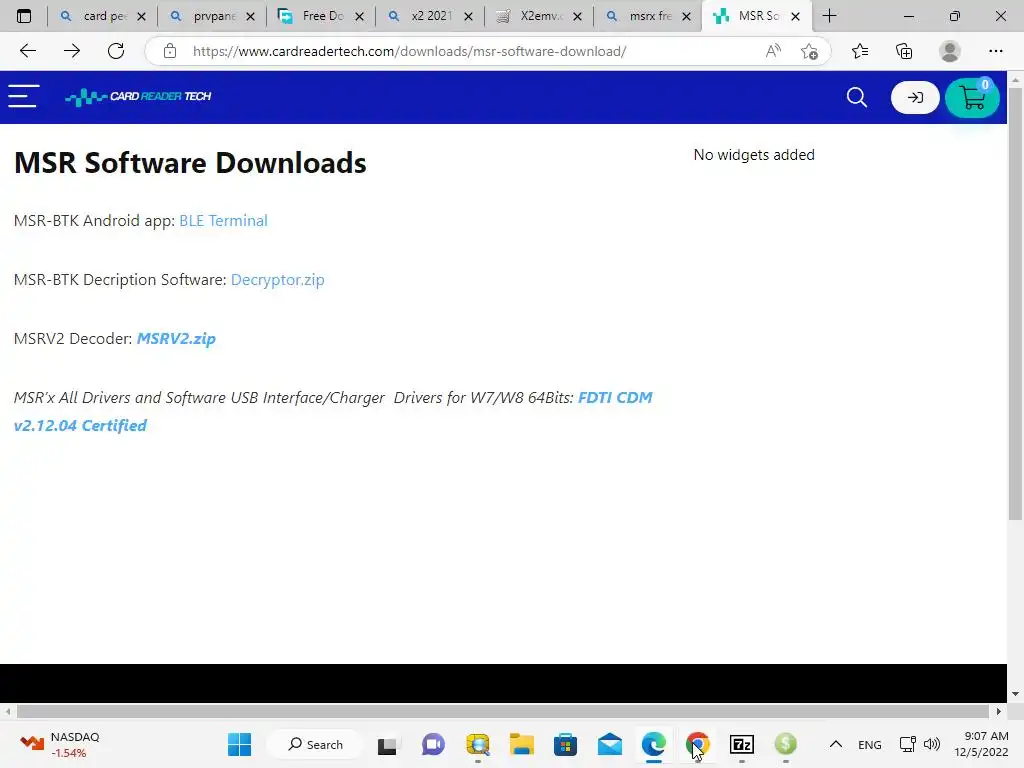Go back to previous page
This screenshot has width=1024, height=768.
[27, 51]
